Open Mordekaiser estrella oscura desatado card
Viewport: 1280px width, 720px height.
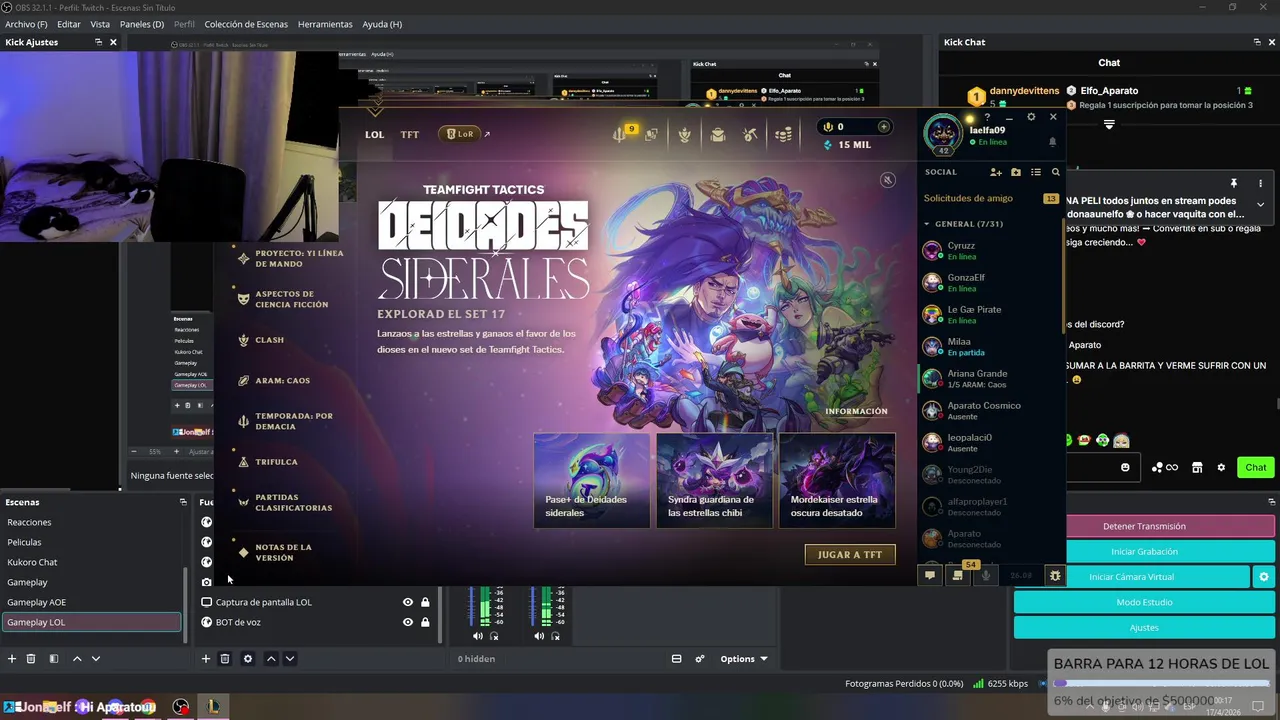click(837, 481)
